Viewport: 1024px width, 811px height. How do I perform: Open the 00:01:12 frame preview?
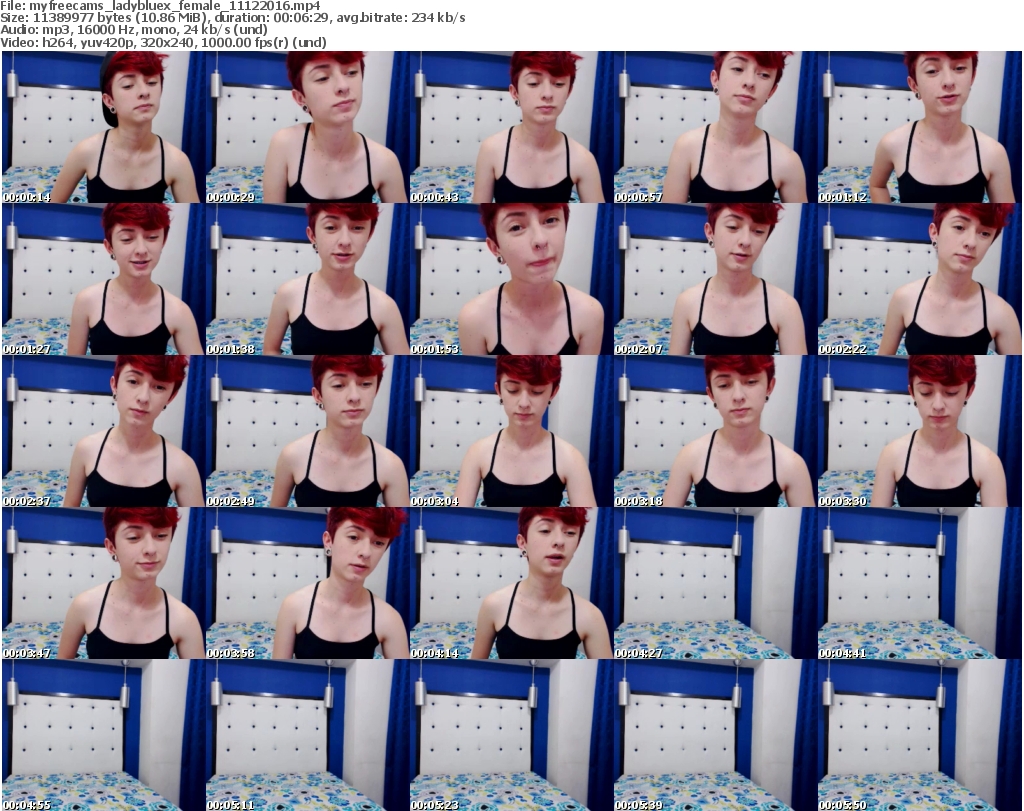920,127
